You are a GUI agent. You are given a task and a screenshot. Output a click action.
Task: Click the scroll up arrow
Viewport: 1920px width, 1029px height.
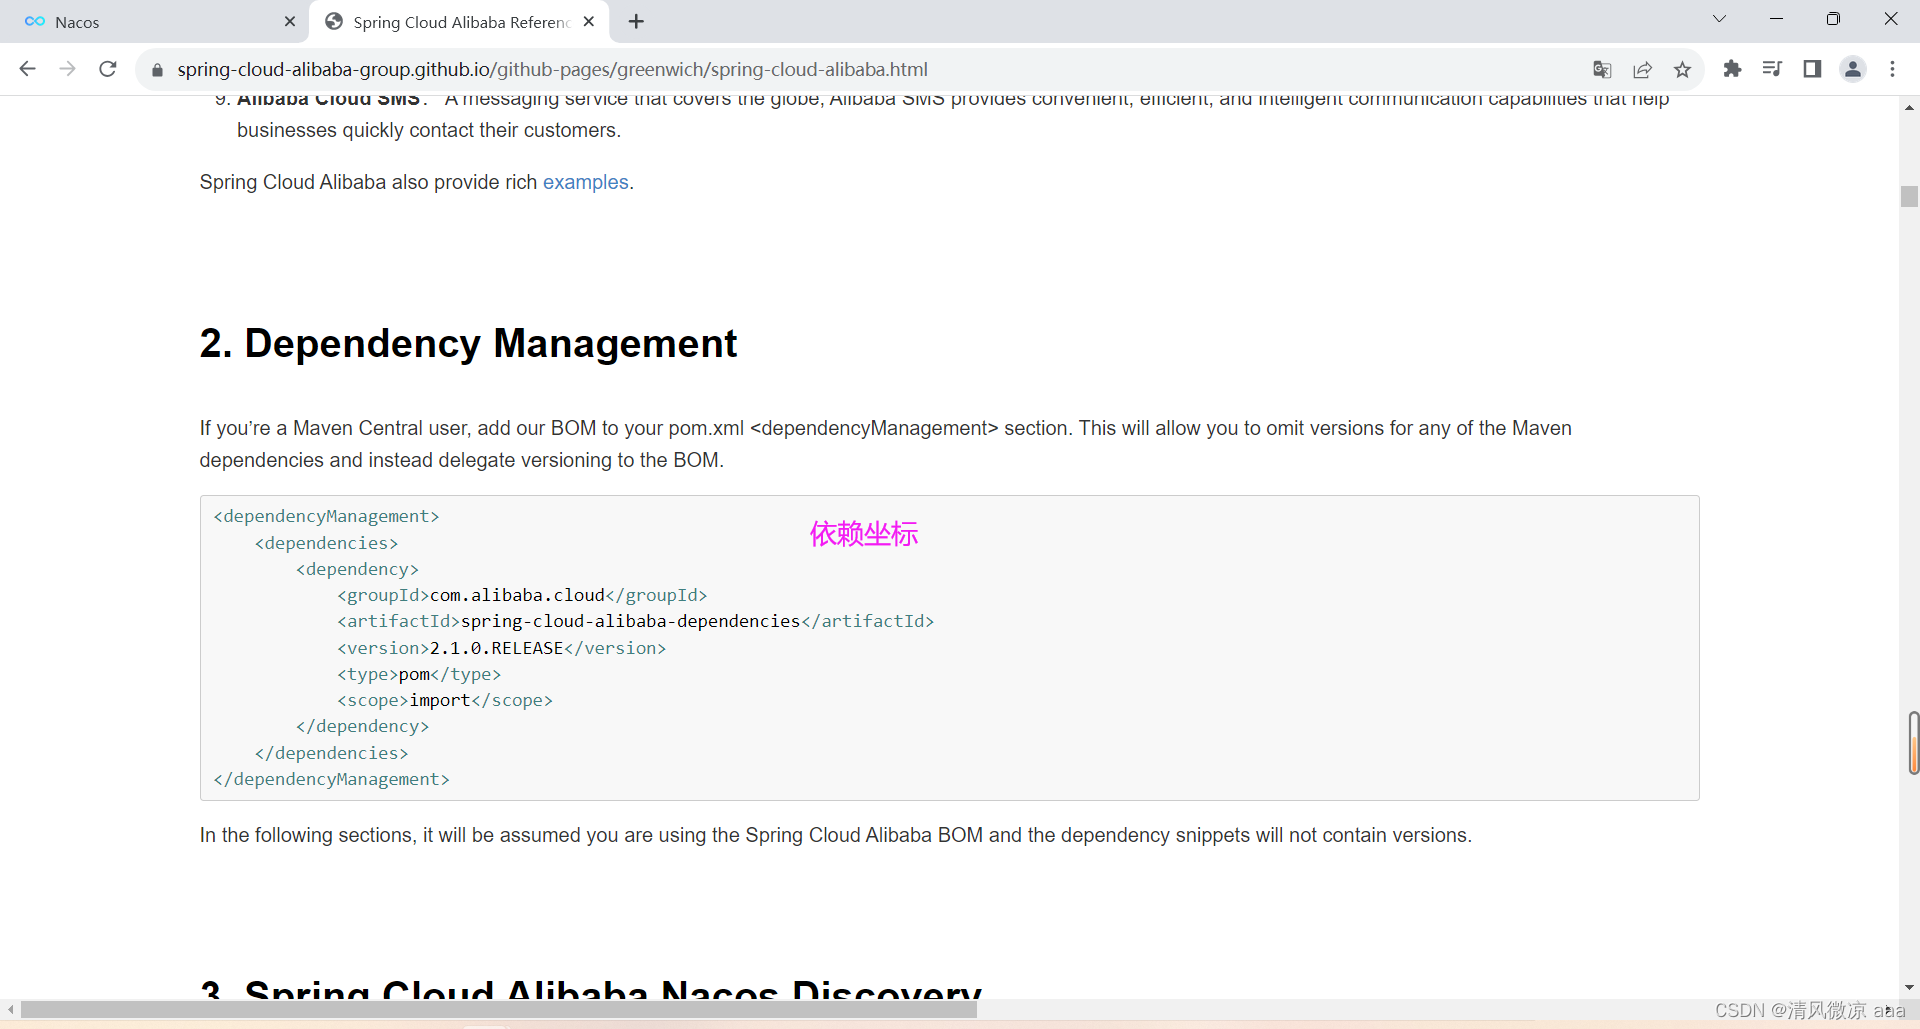[1909, 107]
